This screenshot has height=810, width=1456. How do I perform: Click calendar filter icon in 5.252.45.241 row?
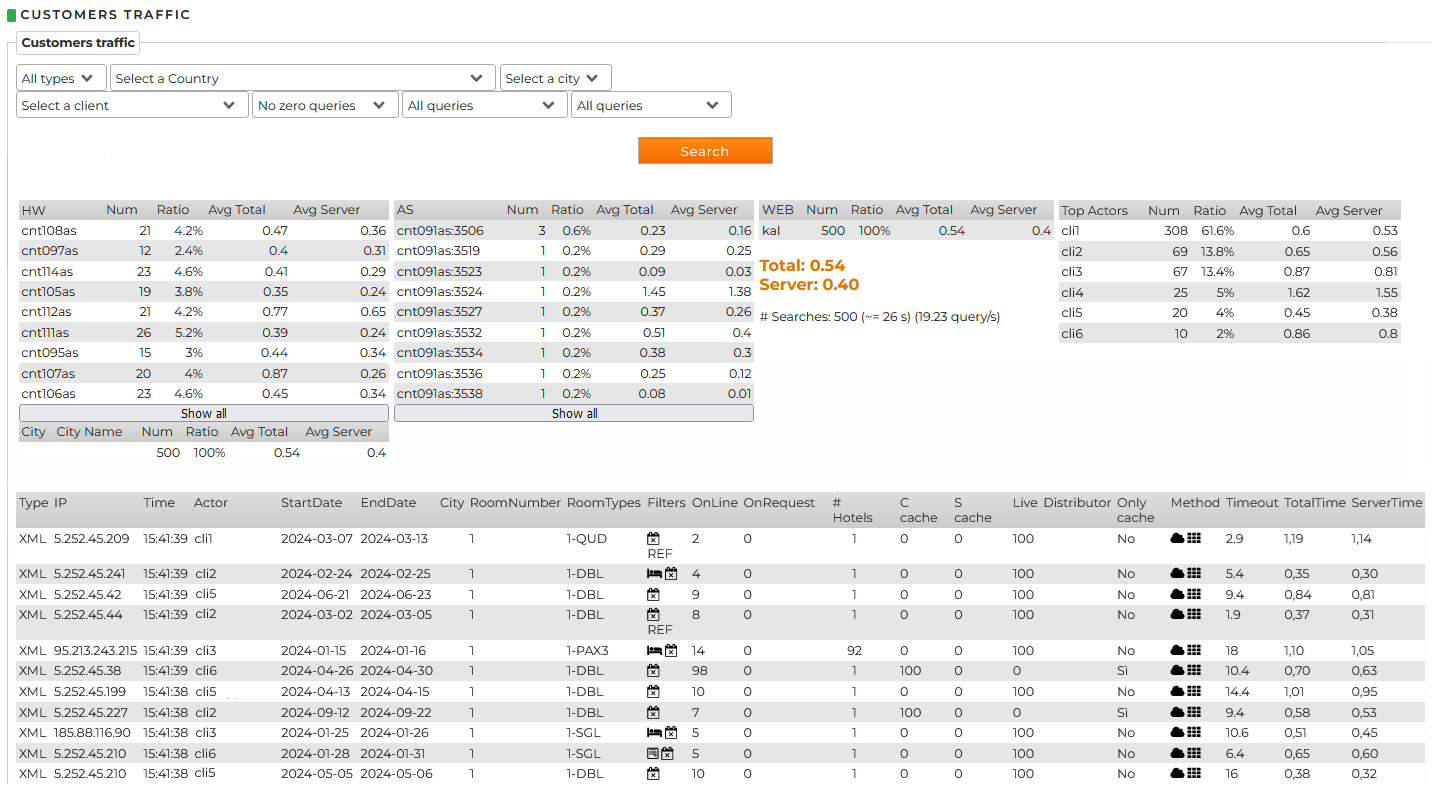pyautogui.click(x=671, y=574)
